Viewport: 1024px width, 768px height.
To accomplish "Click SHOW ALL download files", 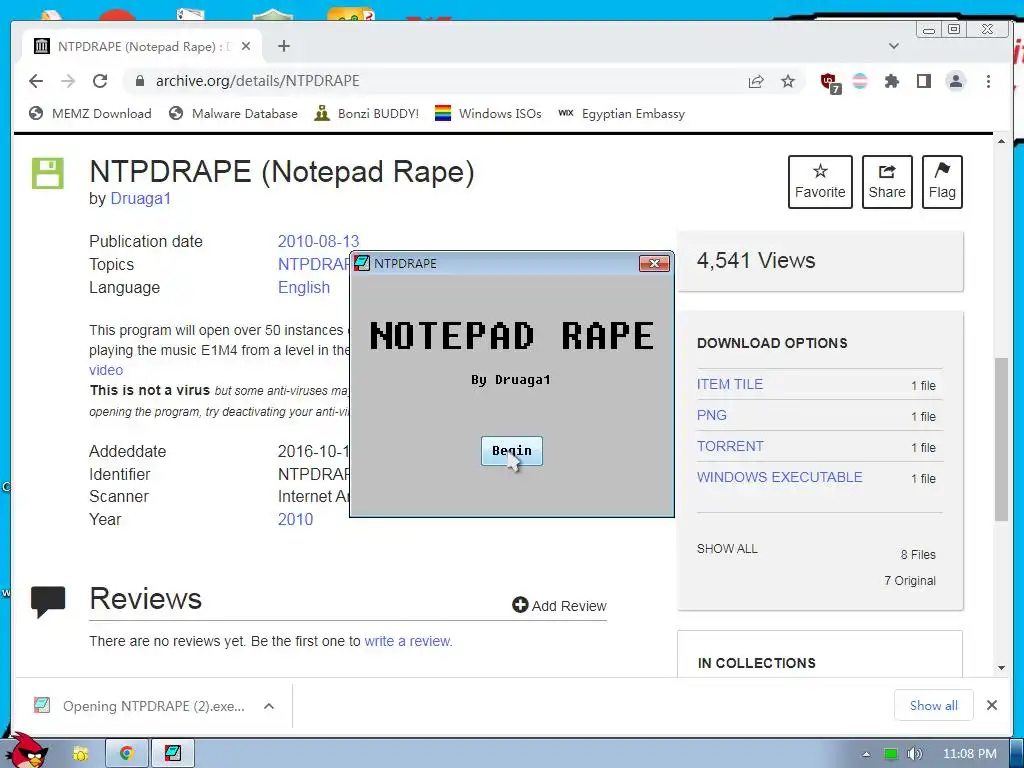I will tap(727, 549).
